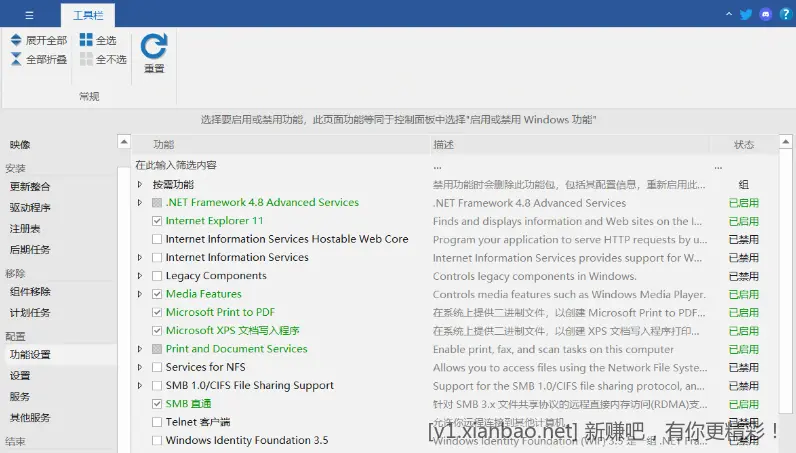Click the 全部折叠 collapse all icon
Screen dimensions: 796x453
(16, 59)
